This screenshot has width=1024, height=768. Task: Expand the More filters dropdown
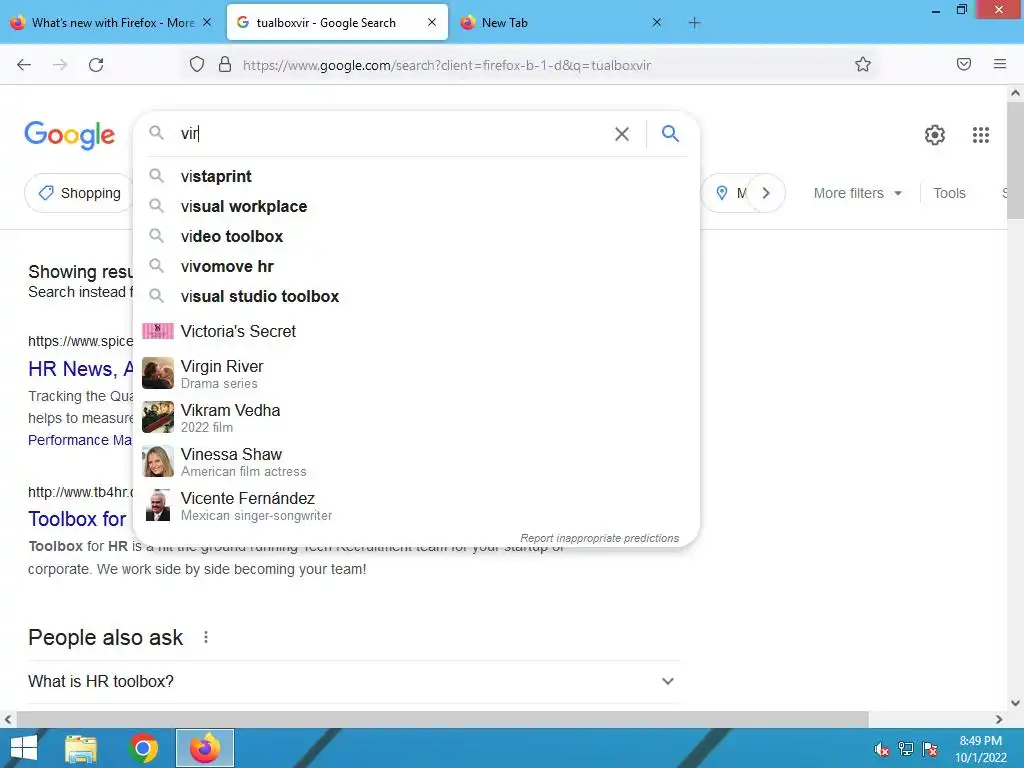pyautogui.click(x=857, y=193)
